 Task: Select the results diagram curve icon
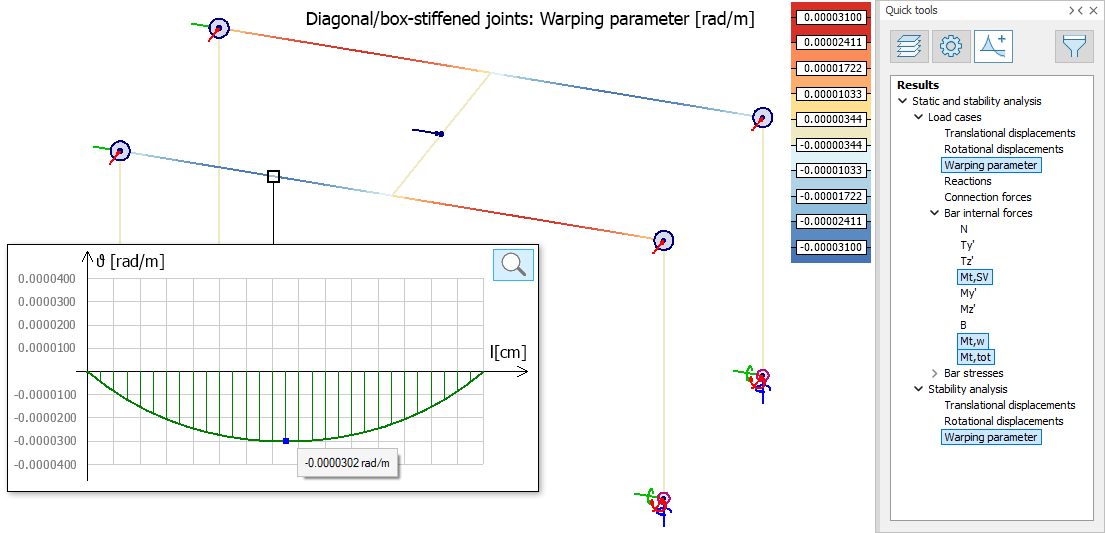(994, 47)
